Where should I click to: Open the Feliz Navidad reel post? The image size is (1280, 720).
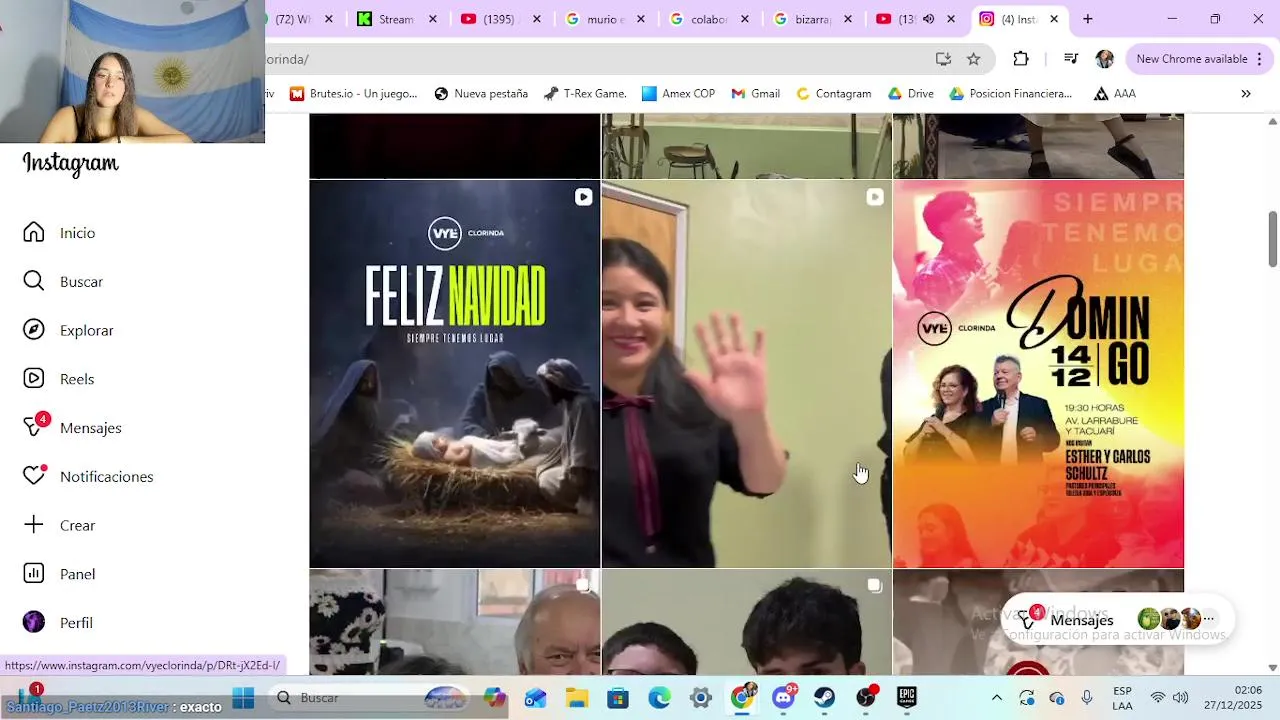pyautogui.click(x=455, y=374)
